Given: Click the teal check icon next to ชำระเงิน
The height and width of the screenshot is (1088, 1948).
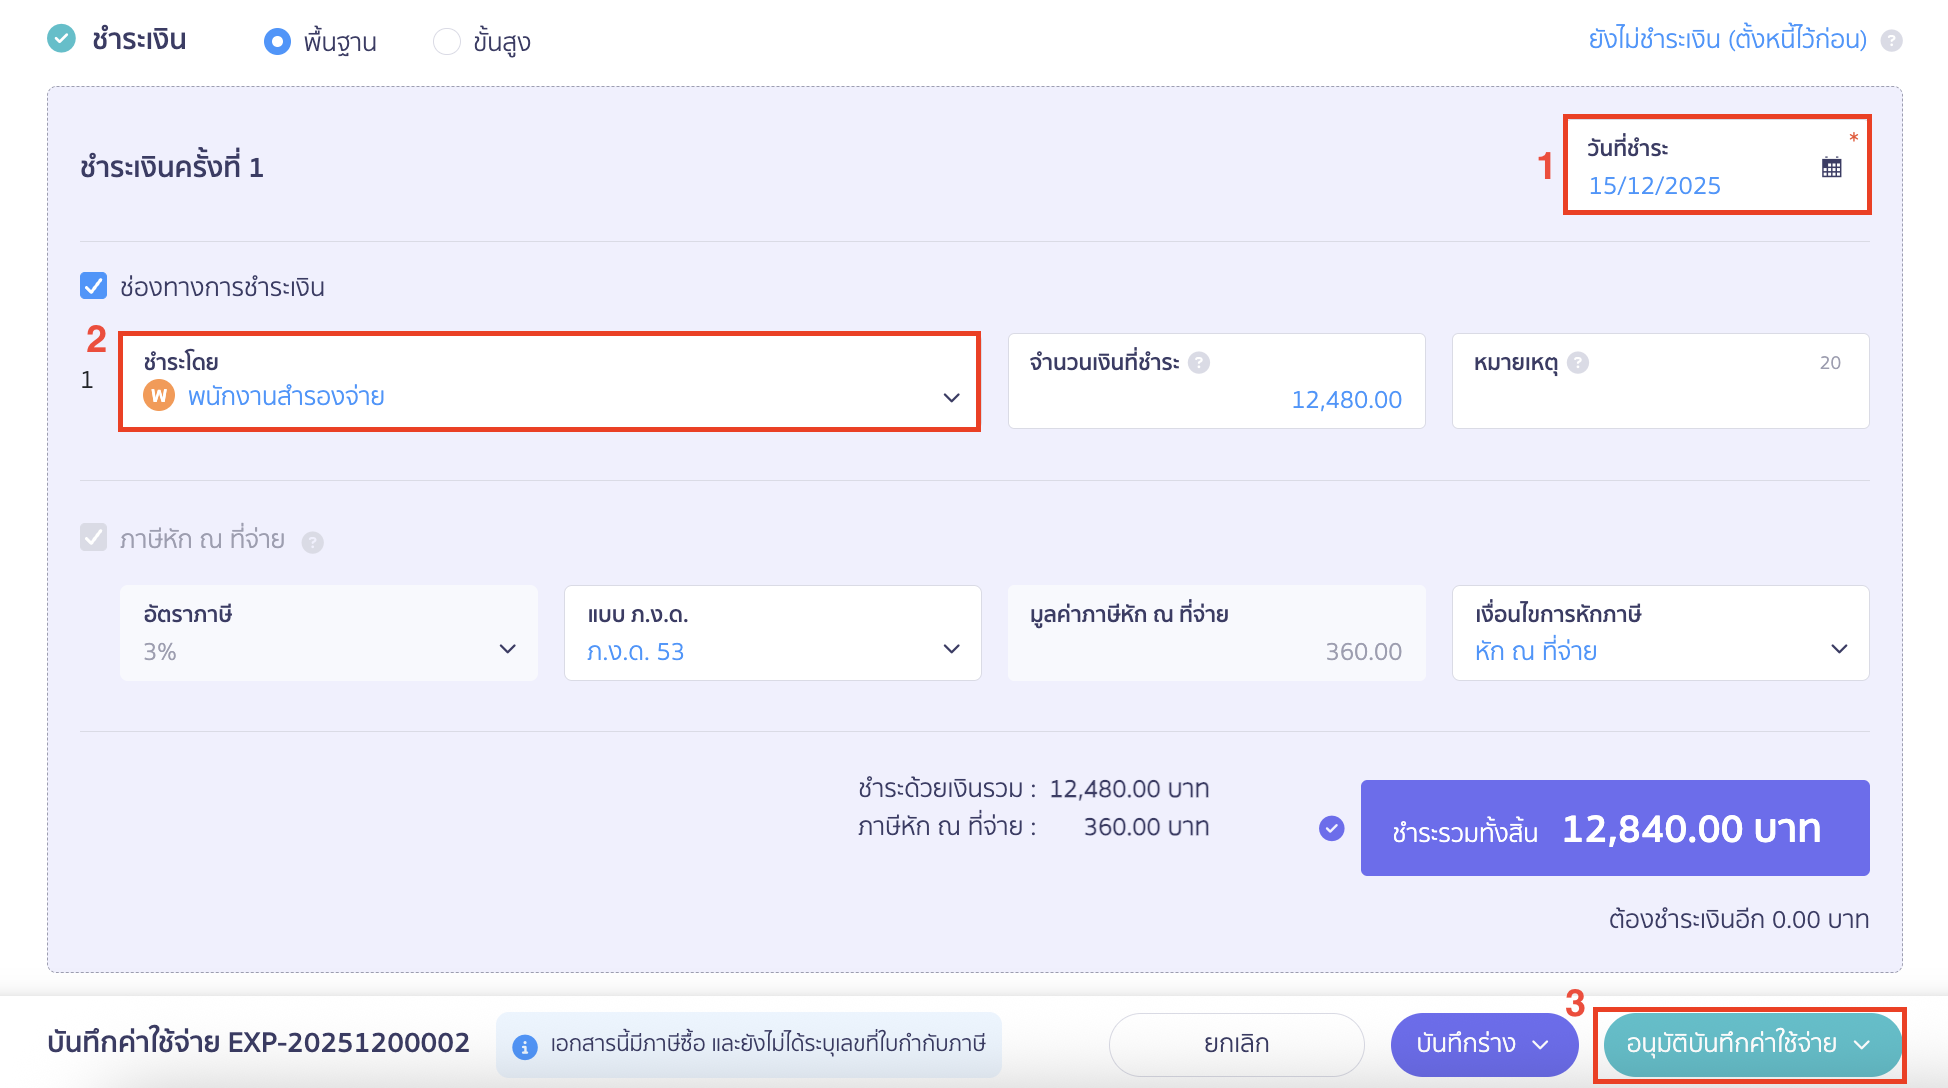Looking at the screenshot, I should click(x=60, y=39).
